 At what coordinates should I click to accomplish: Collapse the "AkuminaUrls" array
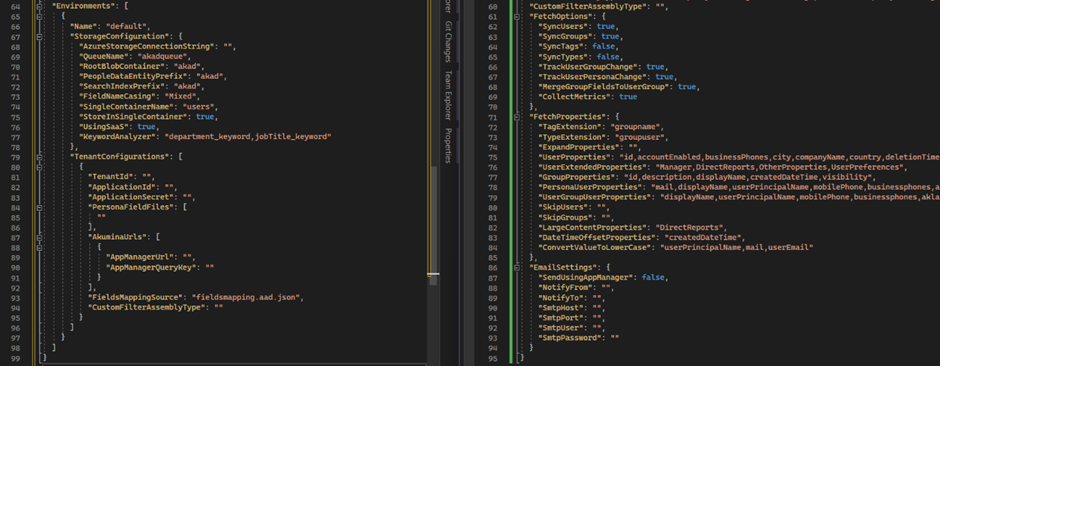pyautogui.click(x=39, y=237)
